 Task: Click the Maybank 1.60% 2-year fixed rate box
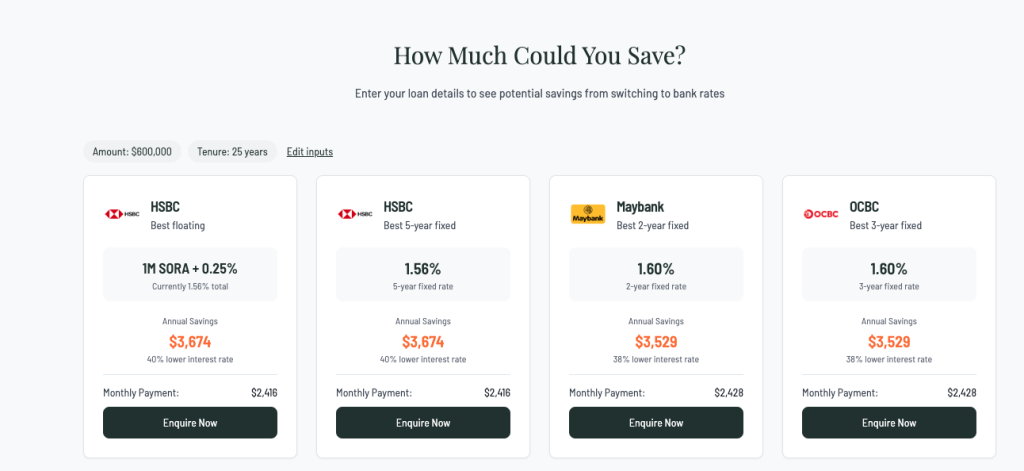coord(656,275)
